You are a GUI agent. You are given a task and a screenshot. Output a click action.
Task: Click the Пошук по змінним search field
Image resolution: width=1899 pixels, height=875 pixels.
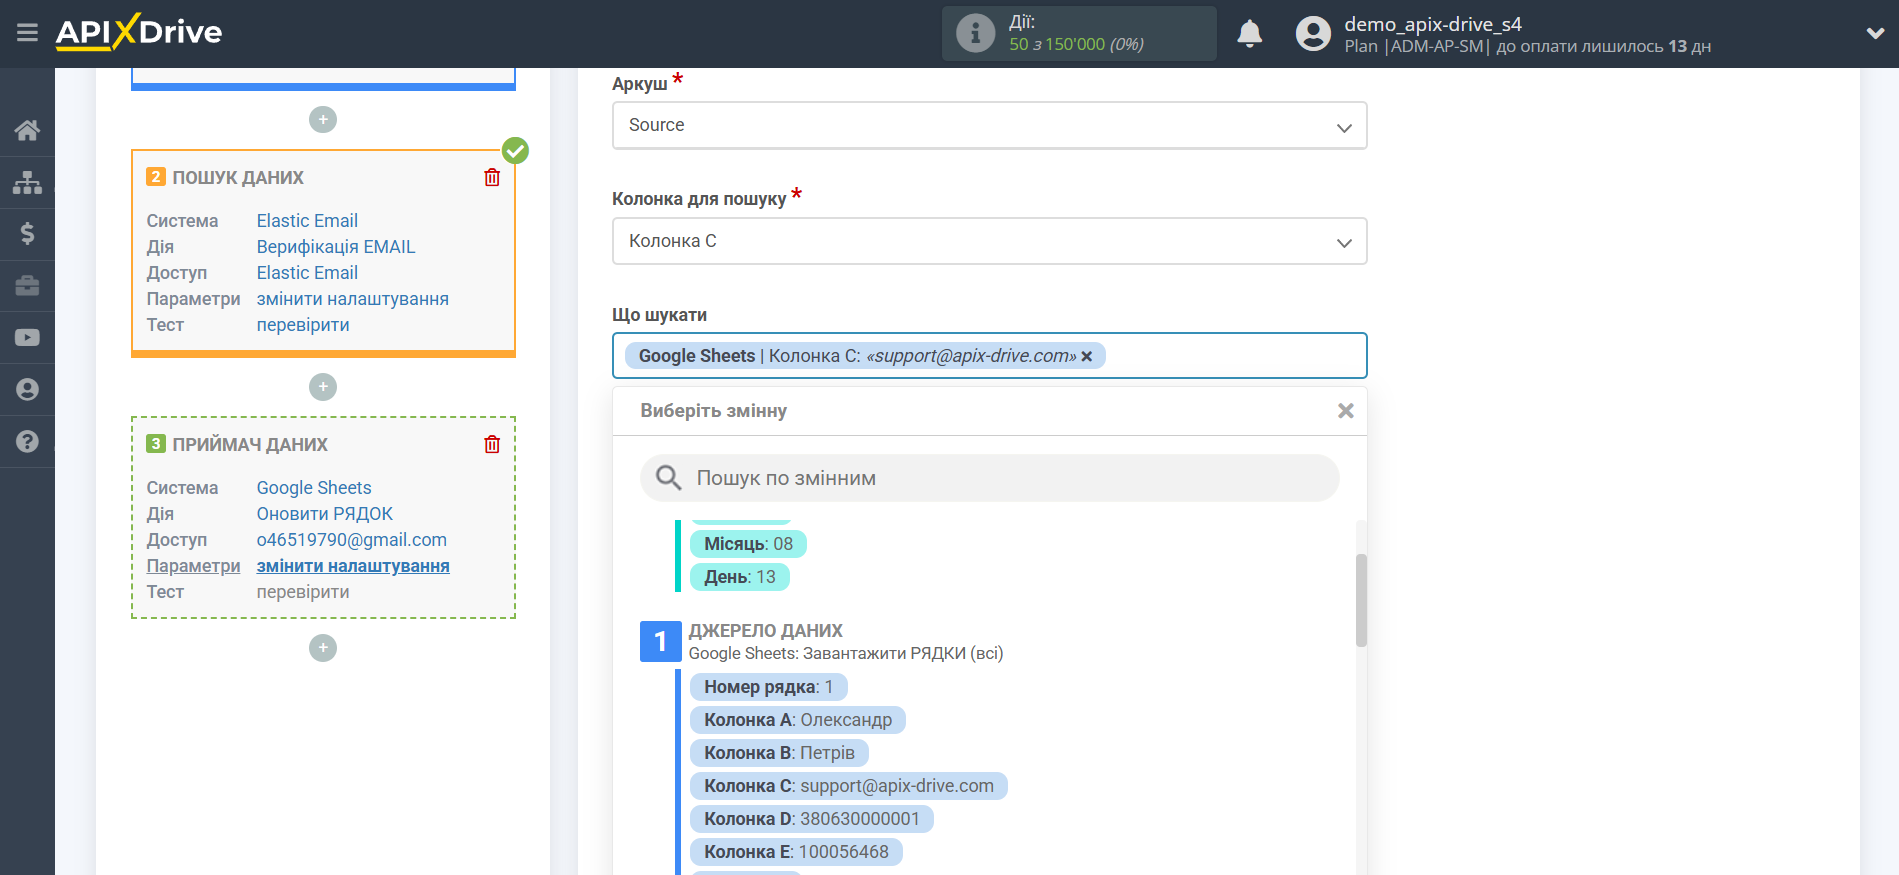point(989,478)
